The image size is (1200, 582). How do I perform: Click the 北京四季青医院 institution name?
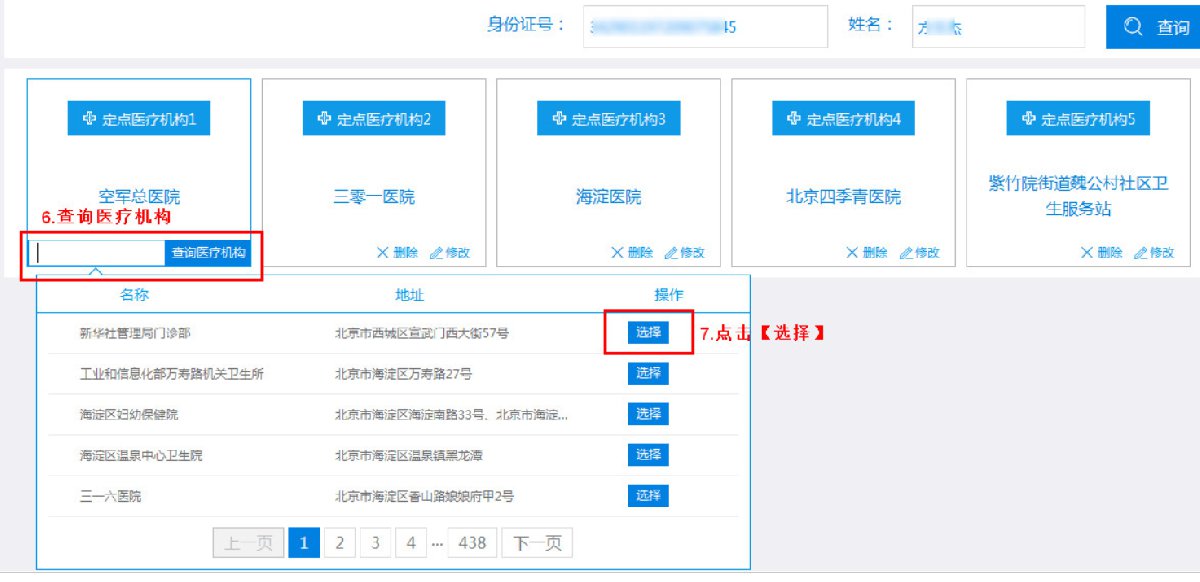(x=843, y=197)
